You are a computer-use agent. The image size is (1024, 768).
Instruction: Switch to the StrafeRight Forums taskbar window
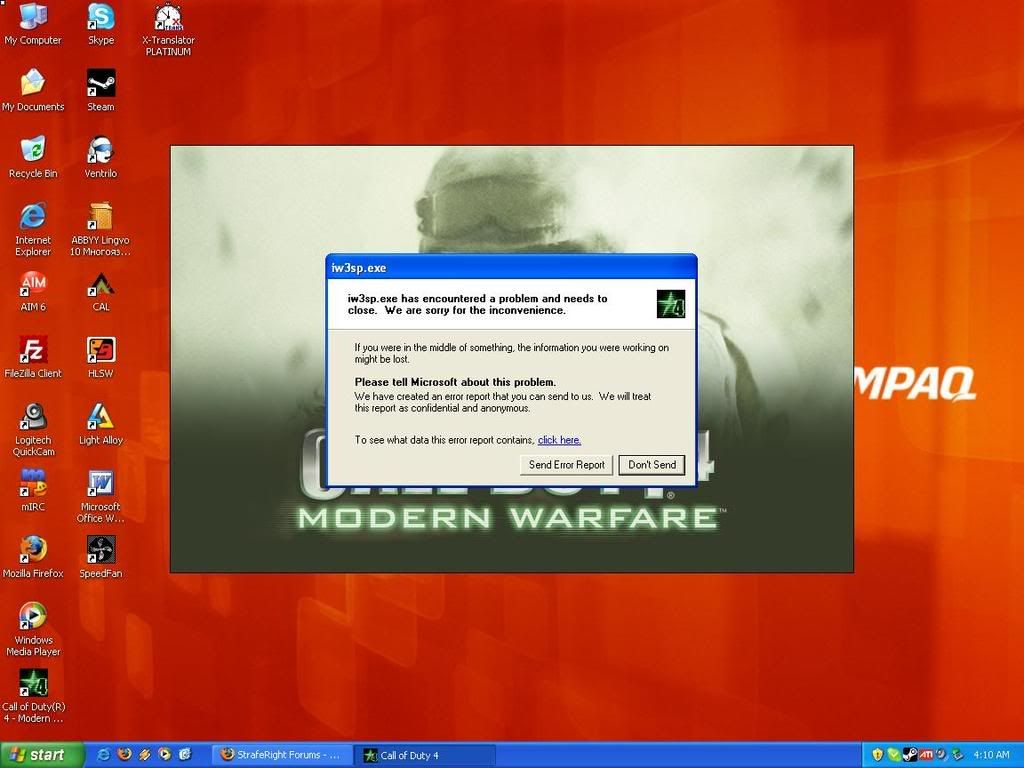coord(281,755)
